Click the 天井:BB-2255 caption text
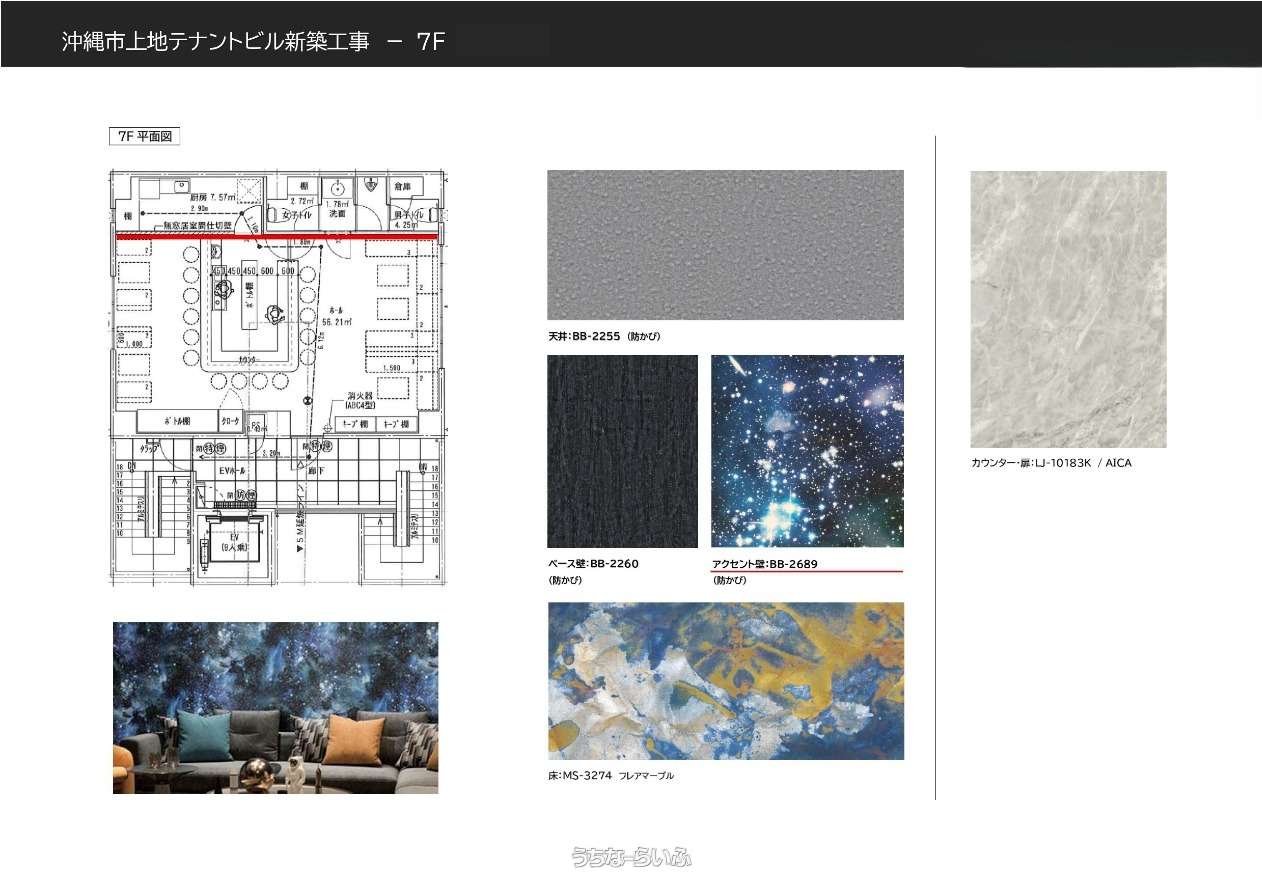 (x=604, y=337)
